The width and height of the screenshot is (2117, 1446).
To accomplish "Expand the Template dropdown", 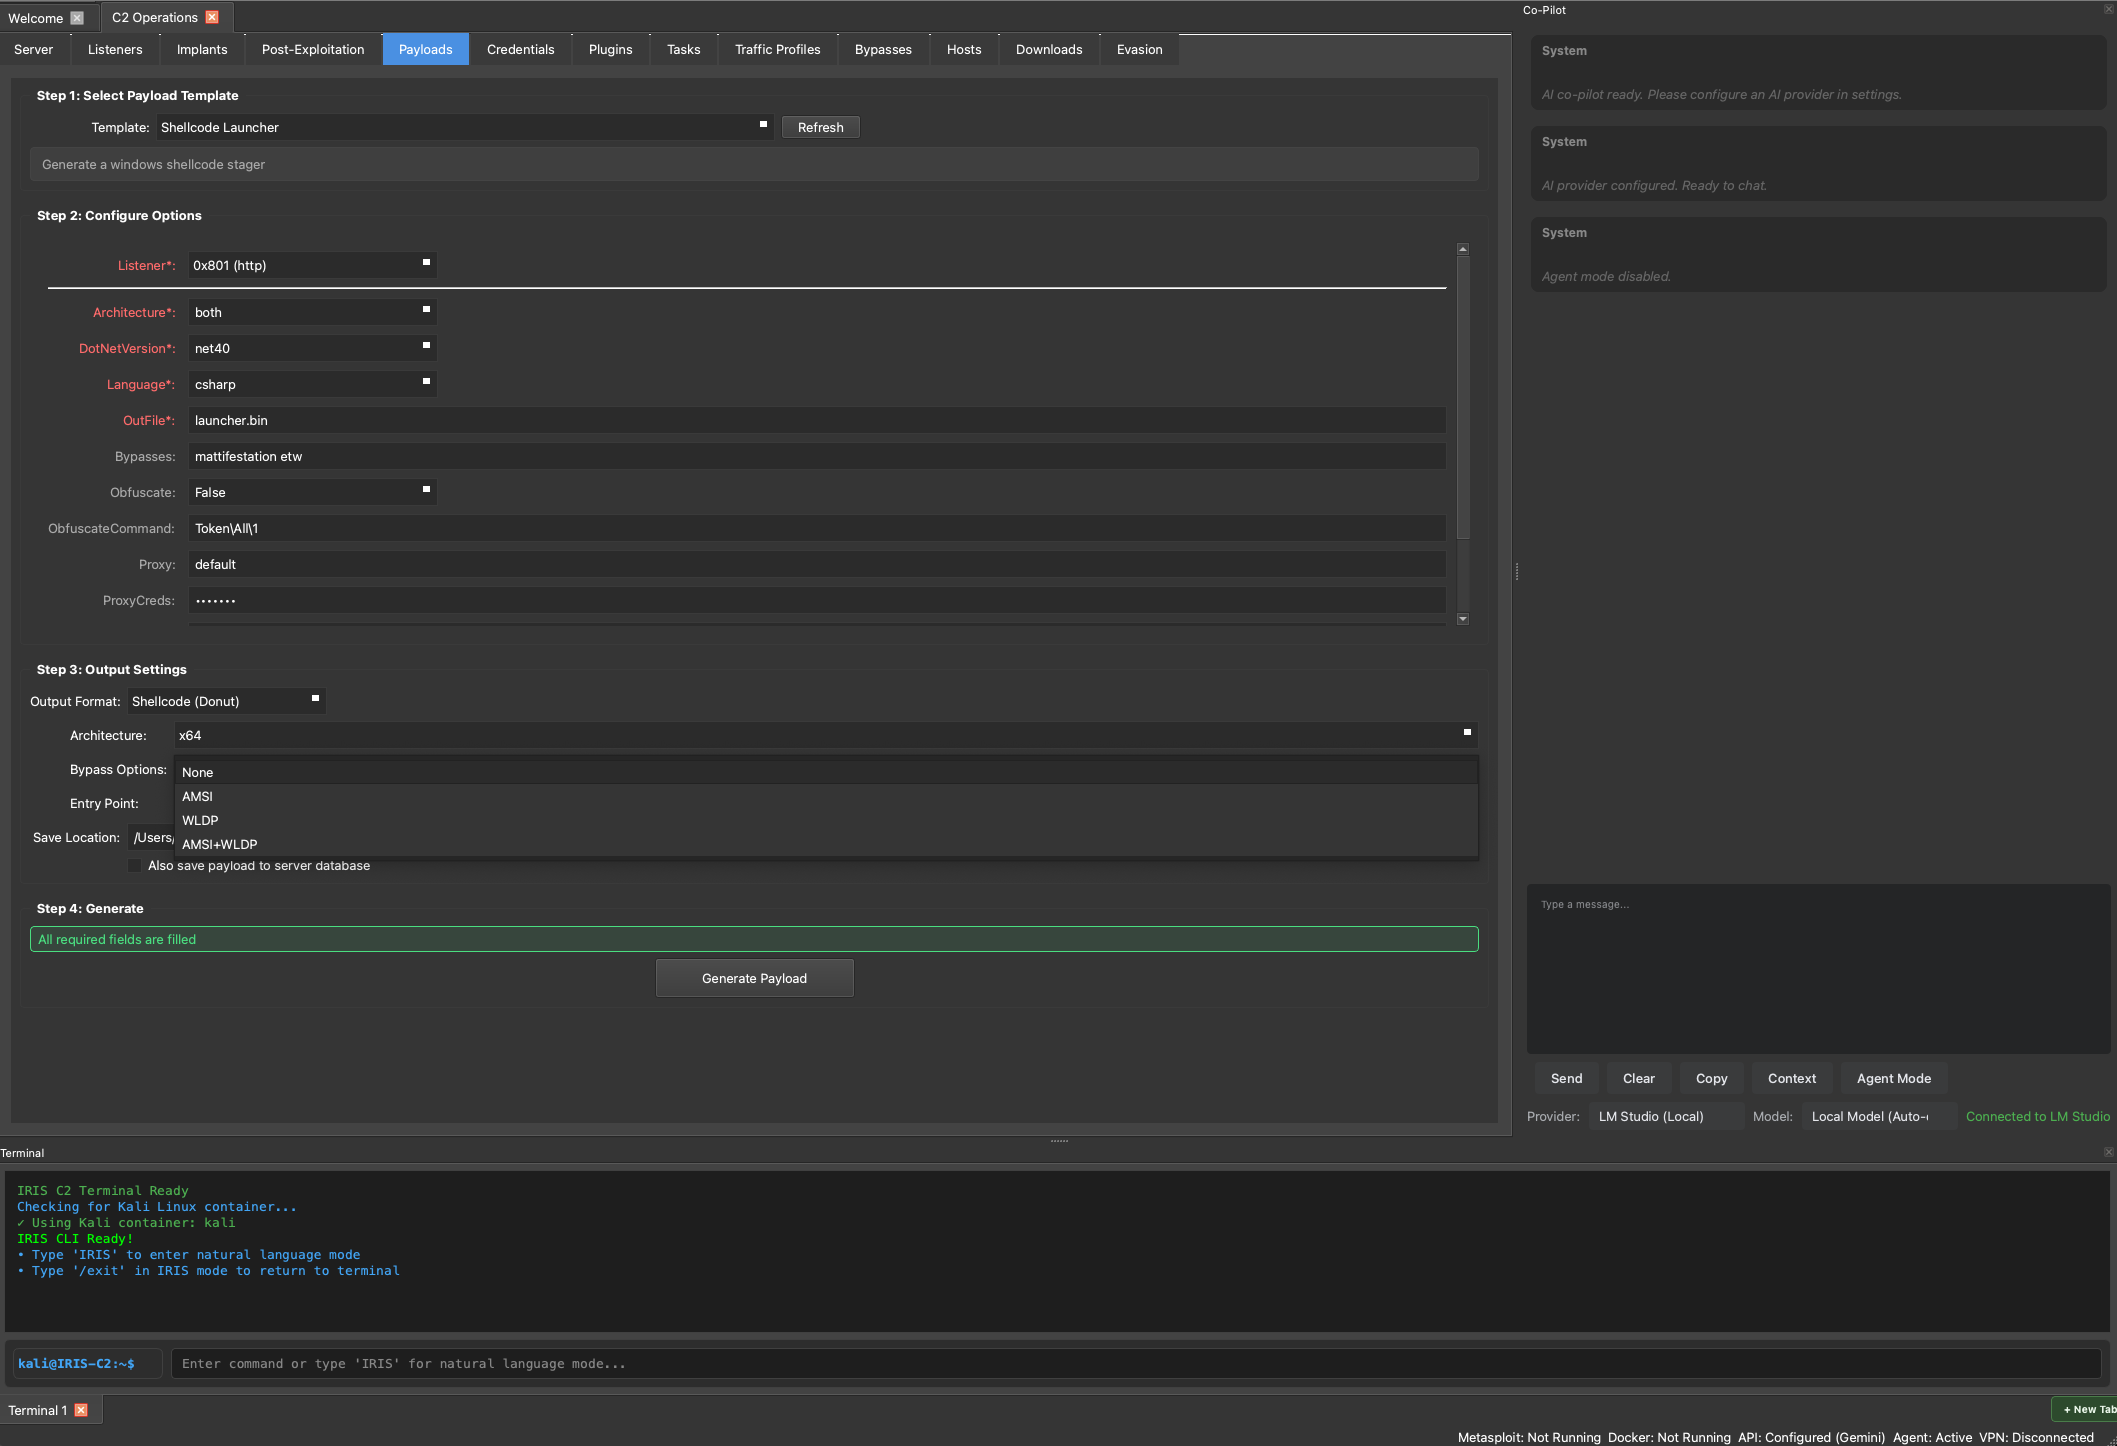I will [464, 127].
